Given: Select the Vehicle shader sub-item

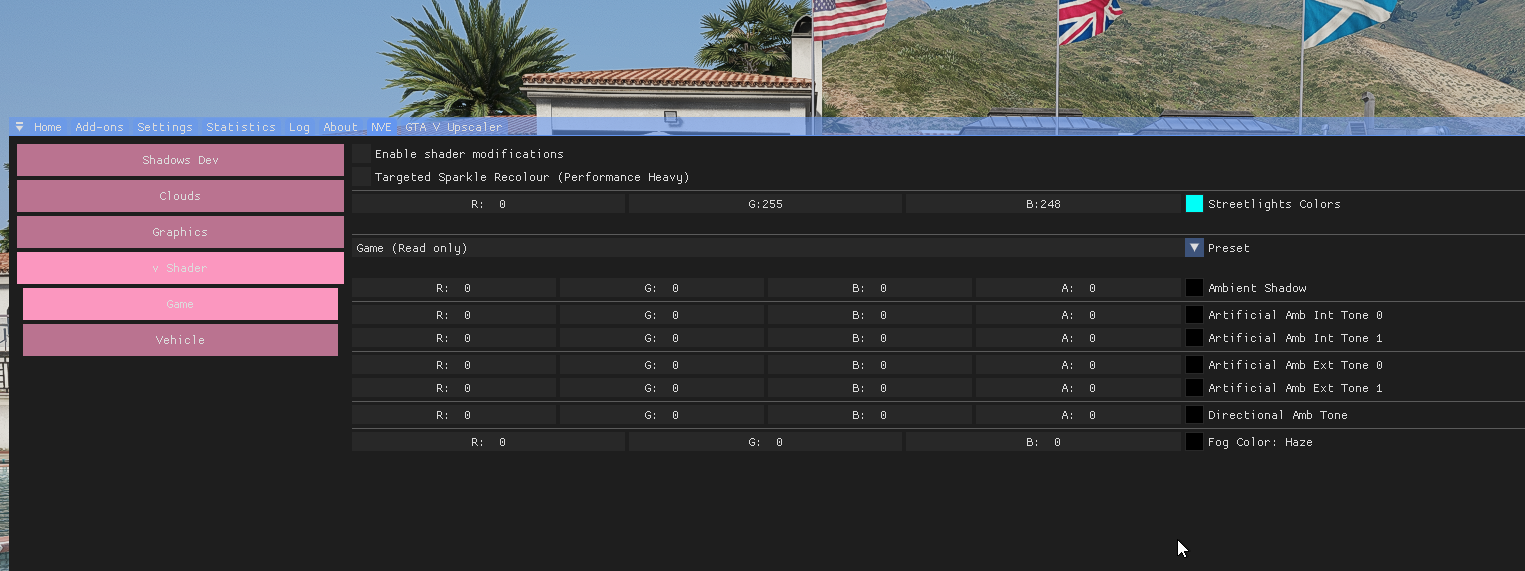Looking at the screenshot, I should tap(180, 340).
